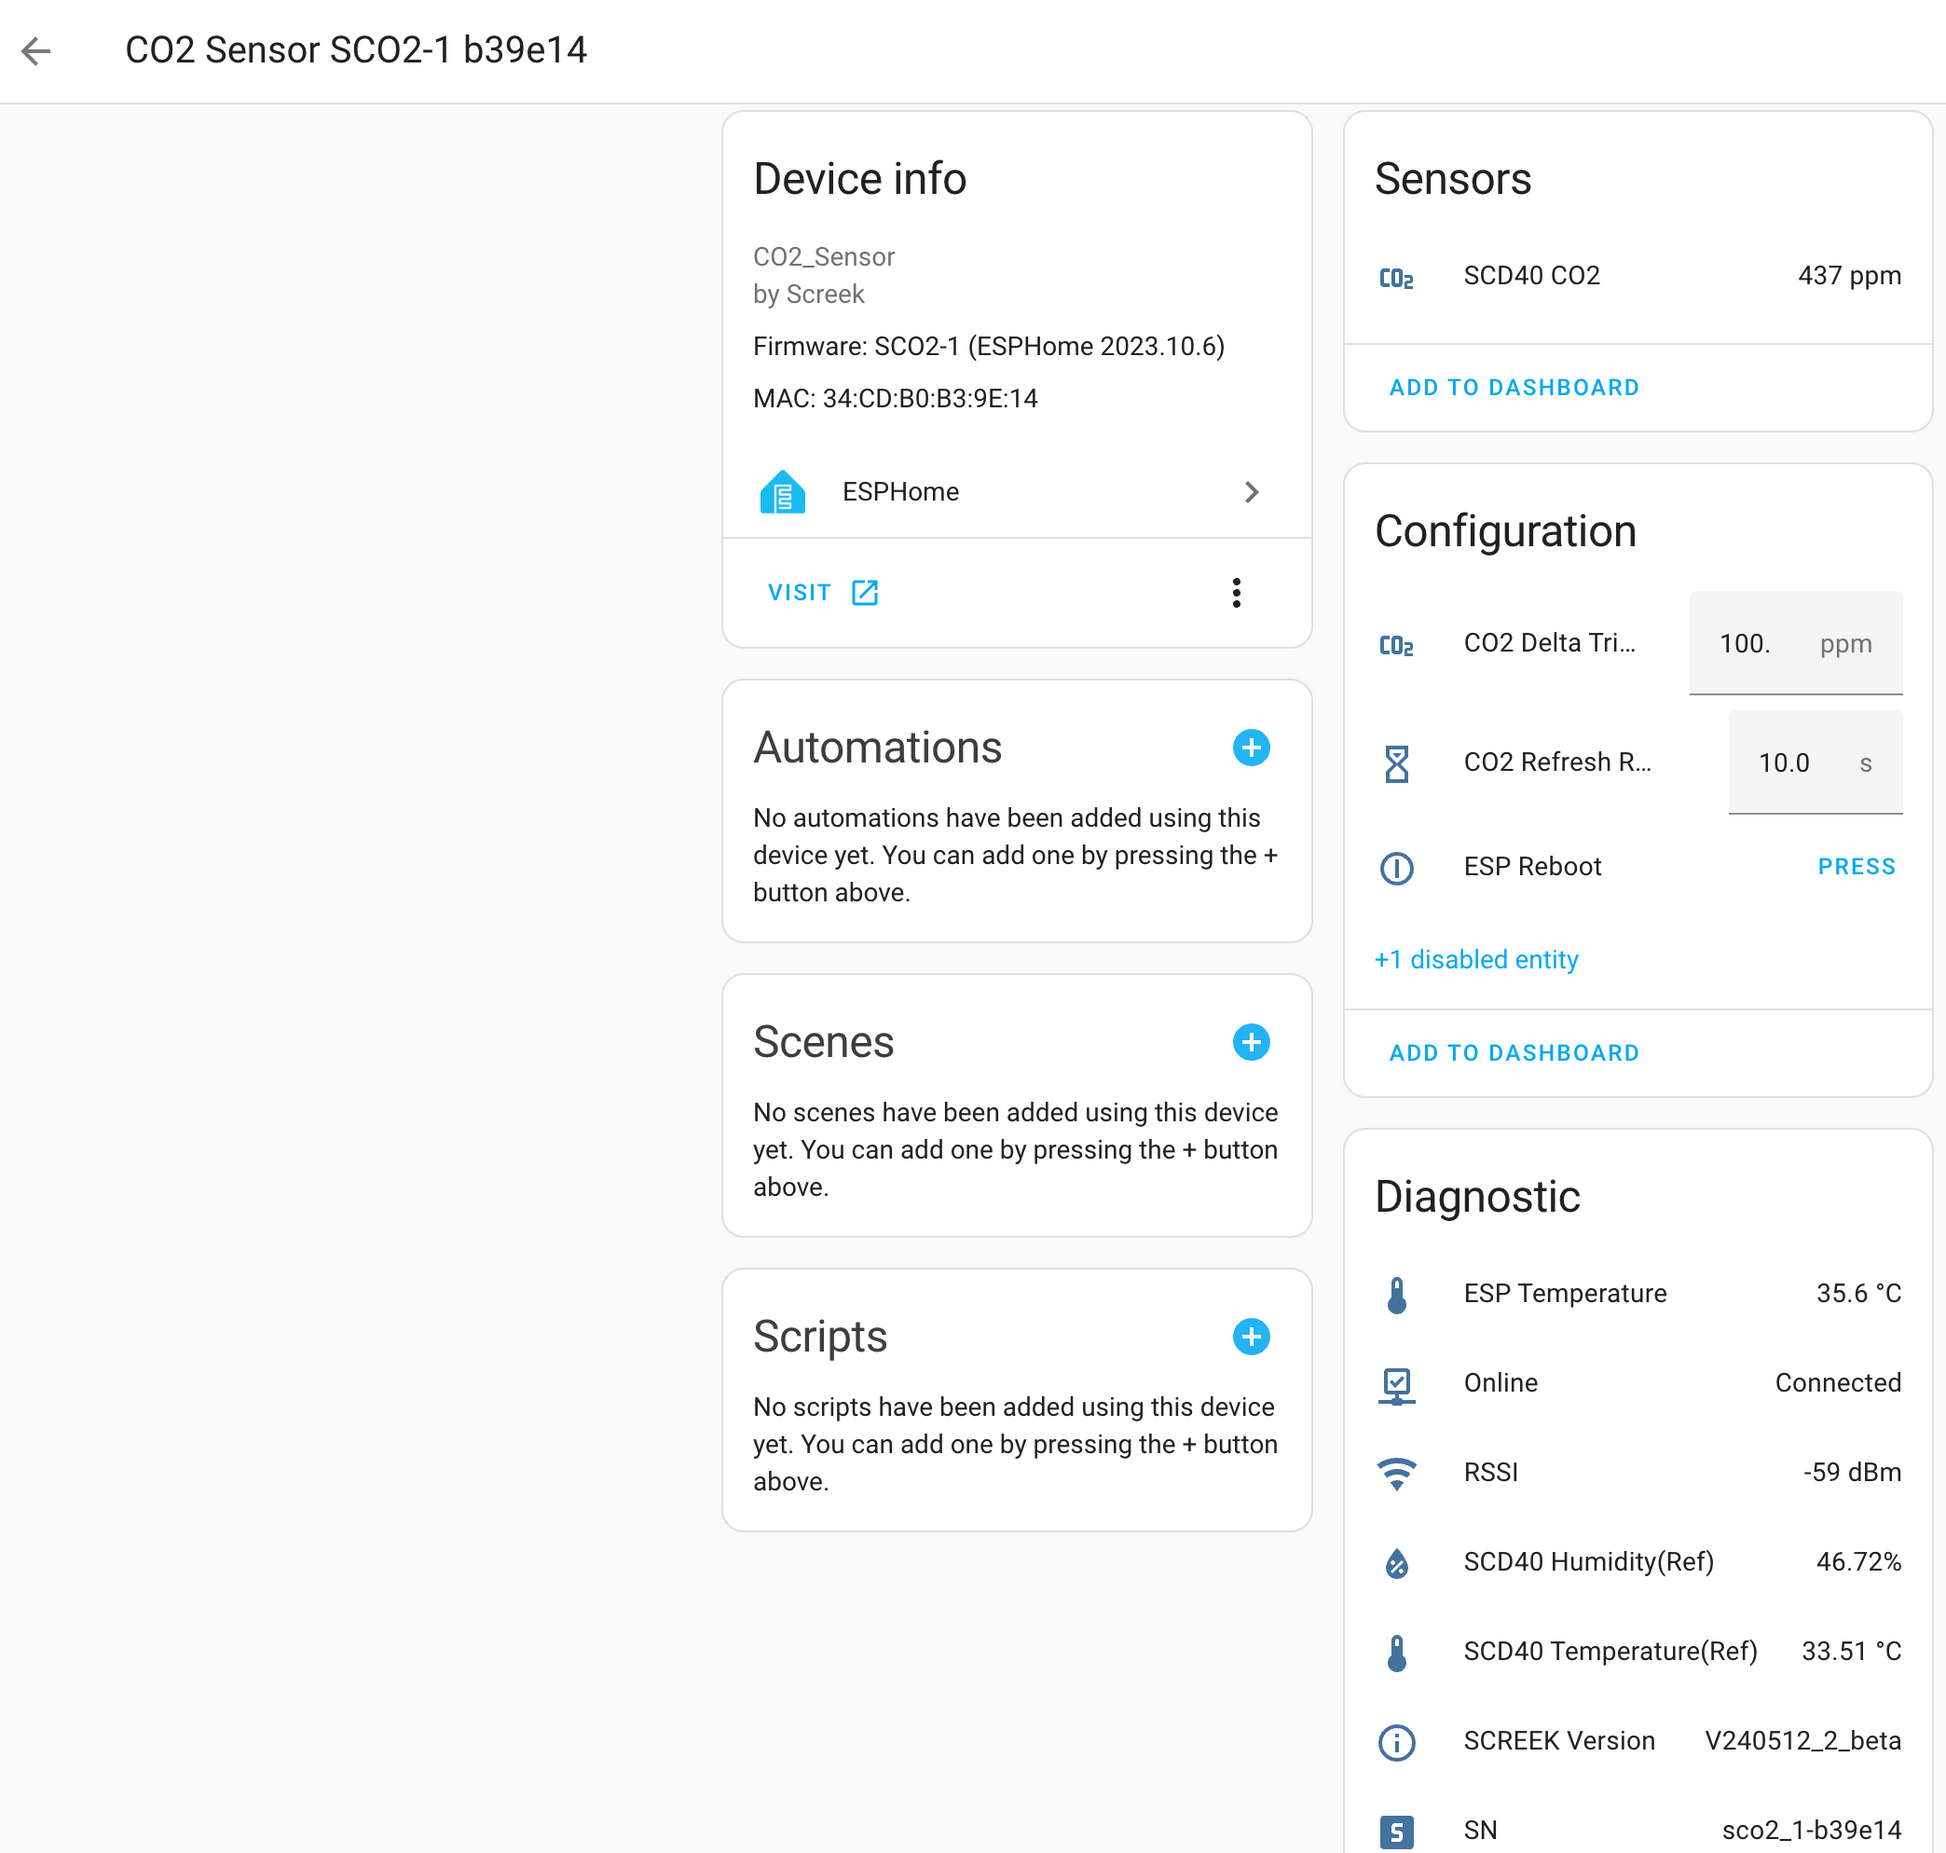The width and height of the screenshot is (1946, 1853).
Task: Click the hourglass icon for CO2 Refresh Rate
Action: 1396,763
